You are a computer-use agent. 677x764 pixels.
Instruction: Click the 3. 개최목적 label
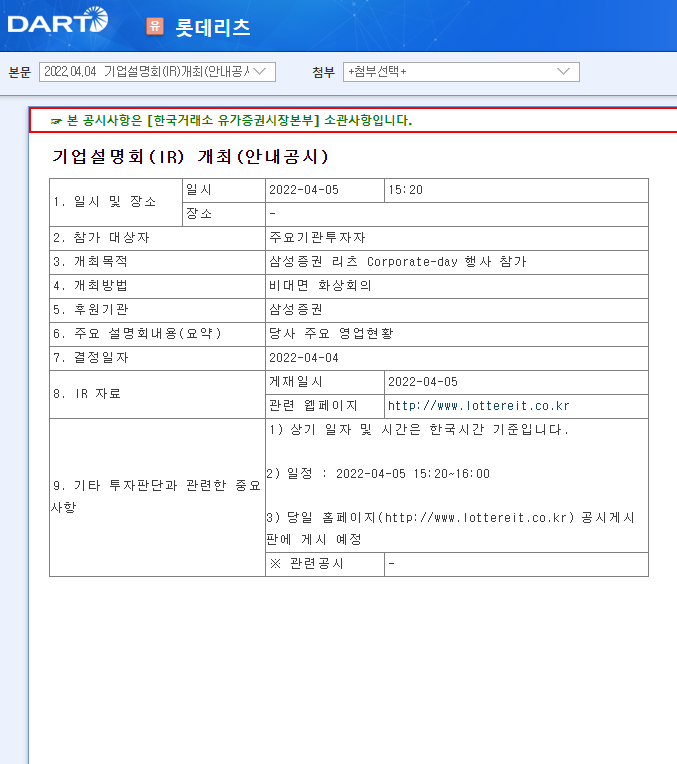pyautogui.click(x=91, y=262)
